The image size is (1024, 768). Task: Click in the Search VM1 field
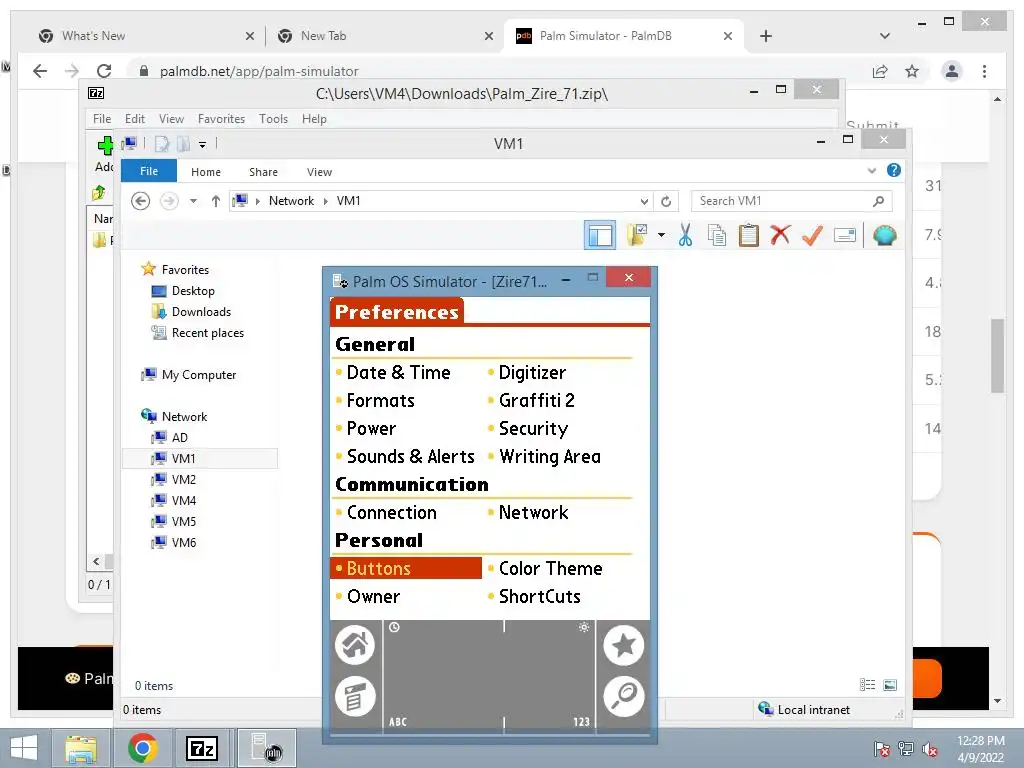tap(792, 201)
